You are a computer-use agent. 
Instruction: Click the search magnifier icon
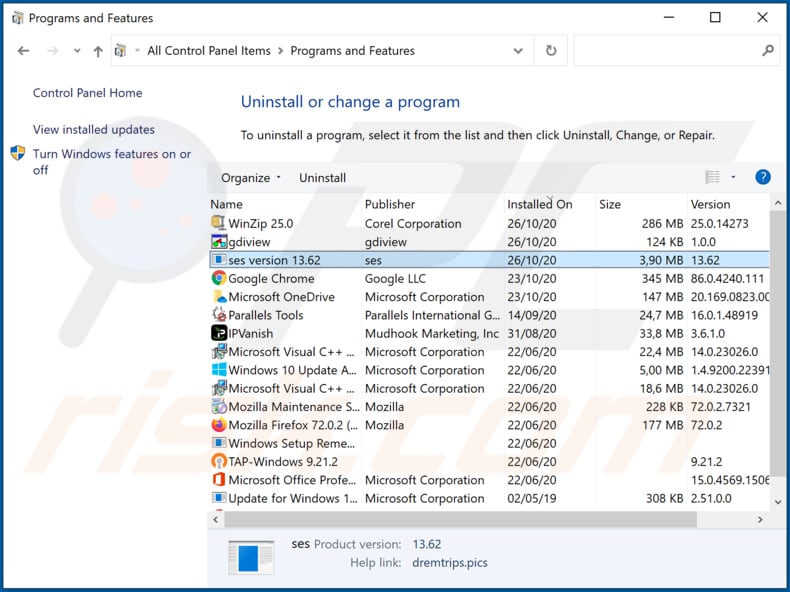pos(767,50)
